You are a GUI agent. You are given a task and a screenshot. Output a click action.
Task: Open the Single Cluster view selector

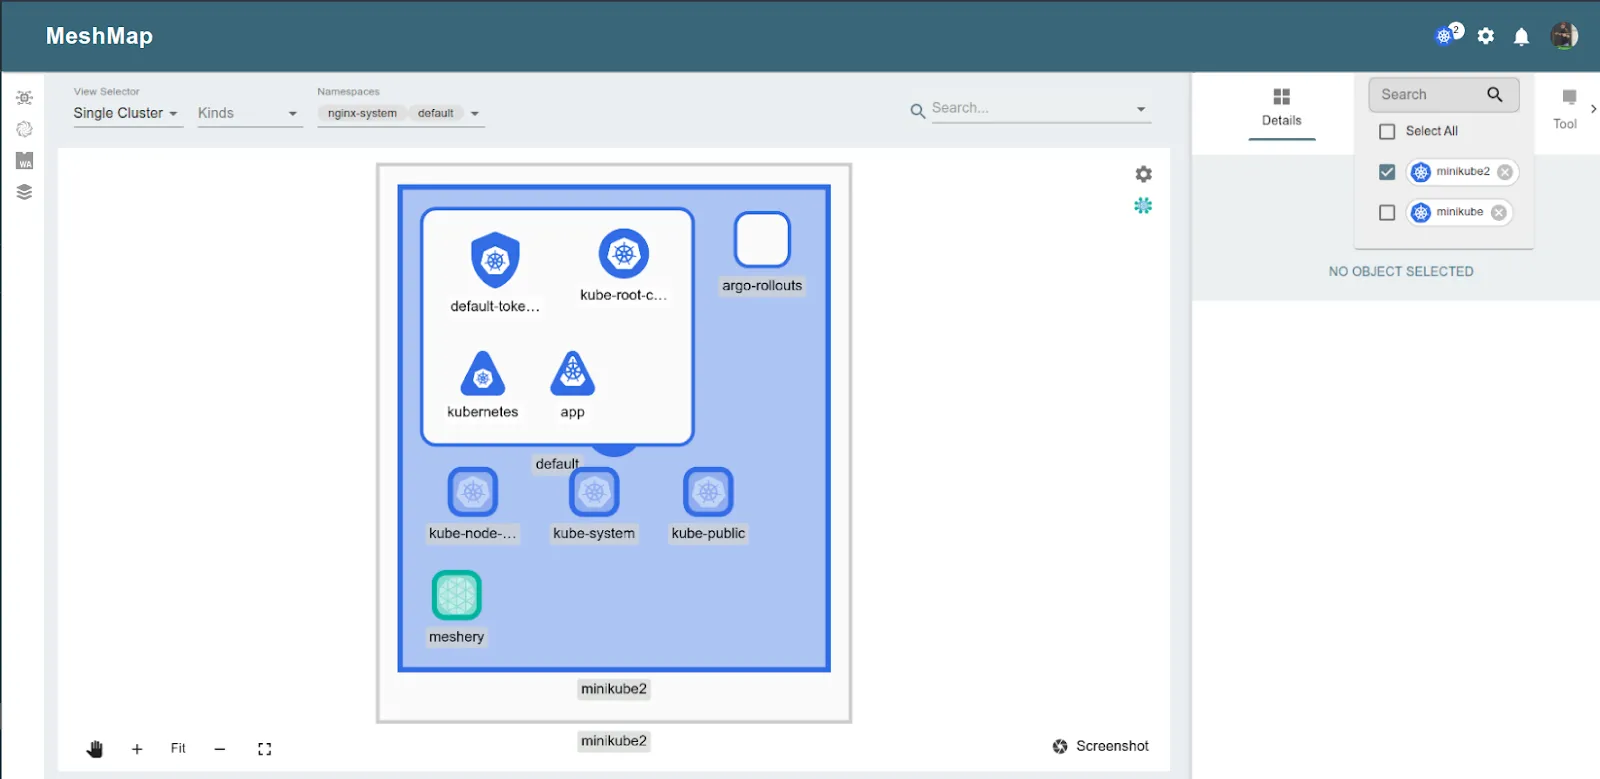pyautogui.click(x=126, y=113)
